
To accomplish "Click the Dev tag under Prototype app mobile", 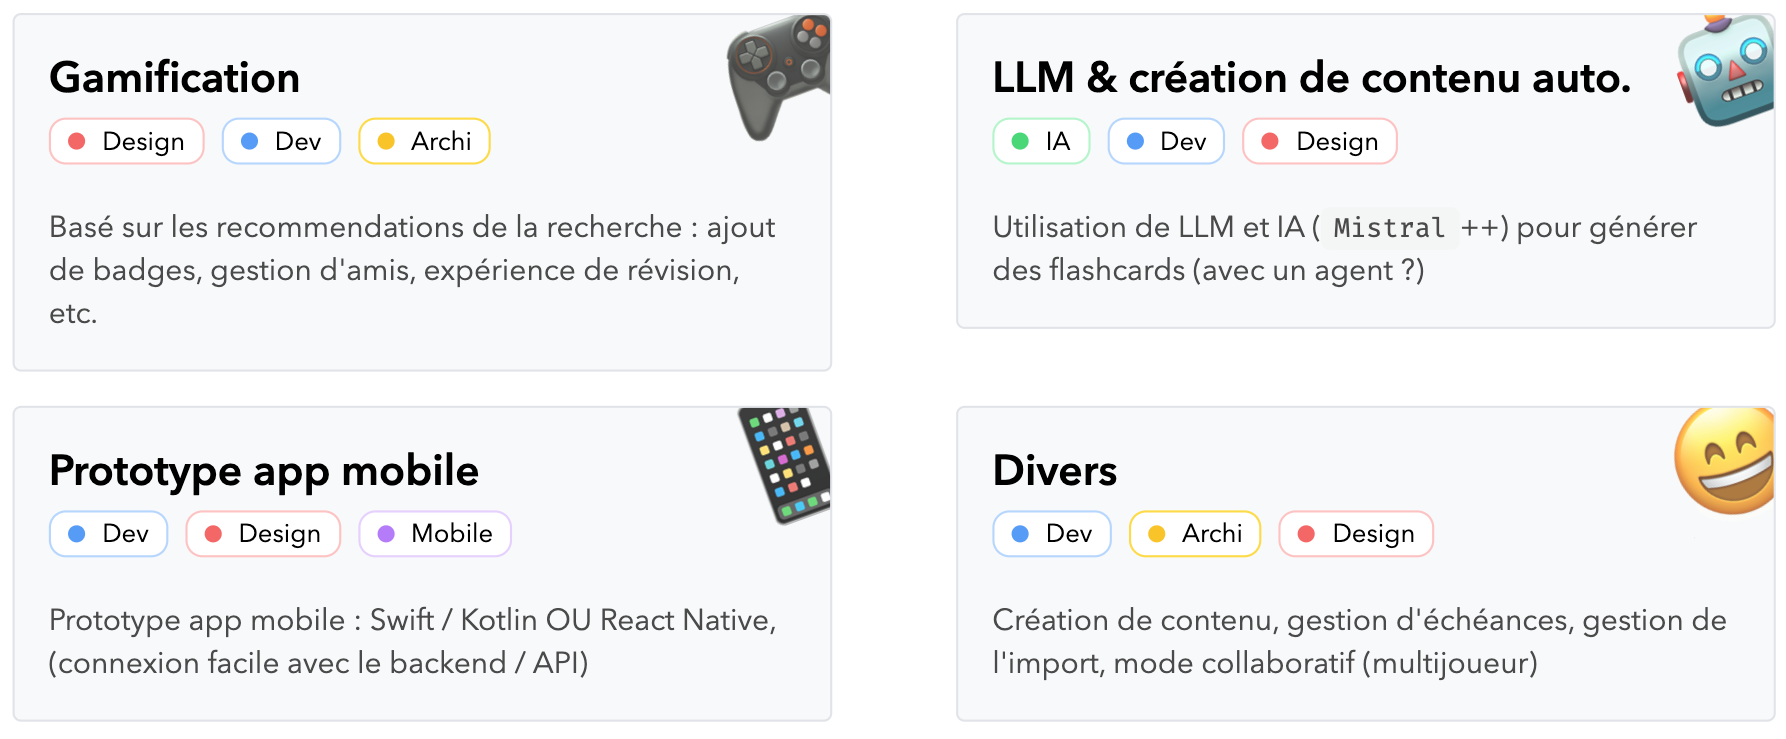I will tap(109, 534).
